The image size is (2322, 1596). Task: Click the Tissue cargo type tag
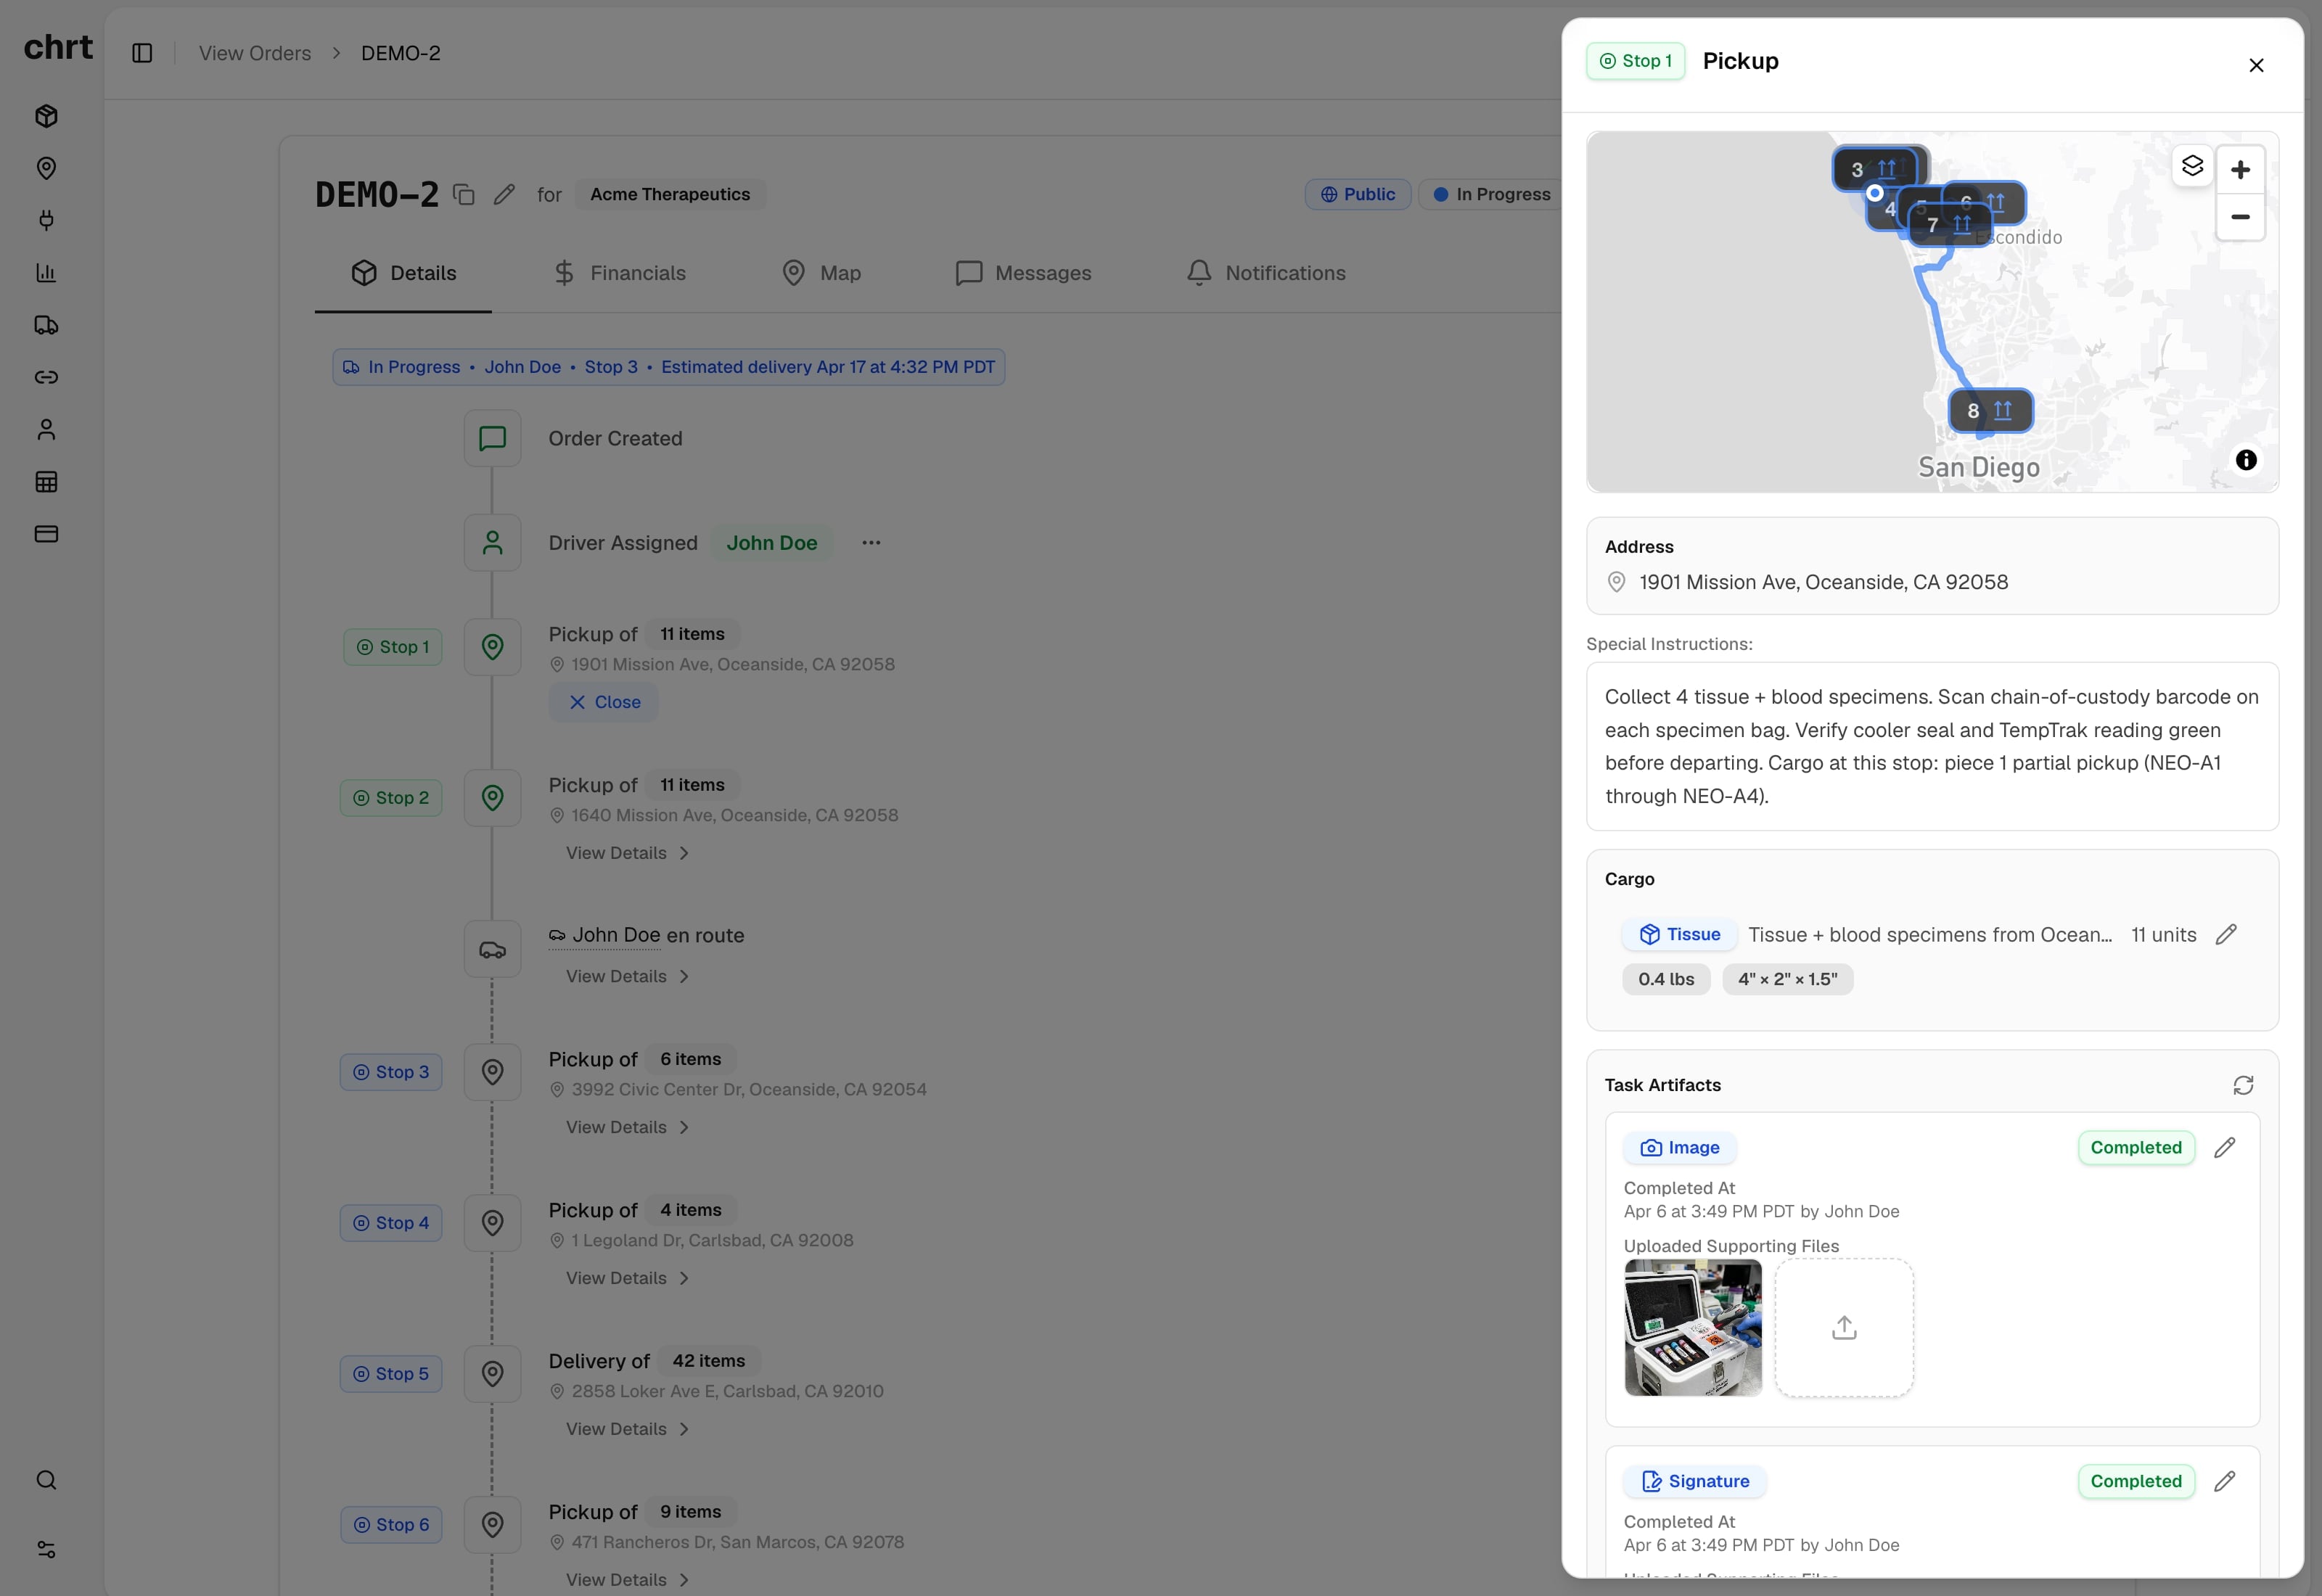(1679, 934)
